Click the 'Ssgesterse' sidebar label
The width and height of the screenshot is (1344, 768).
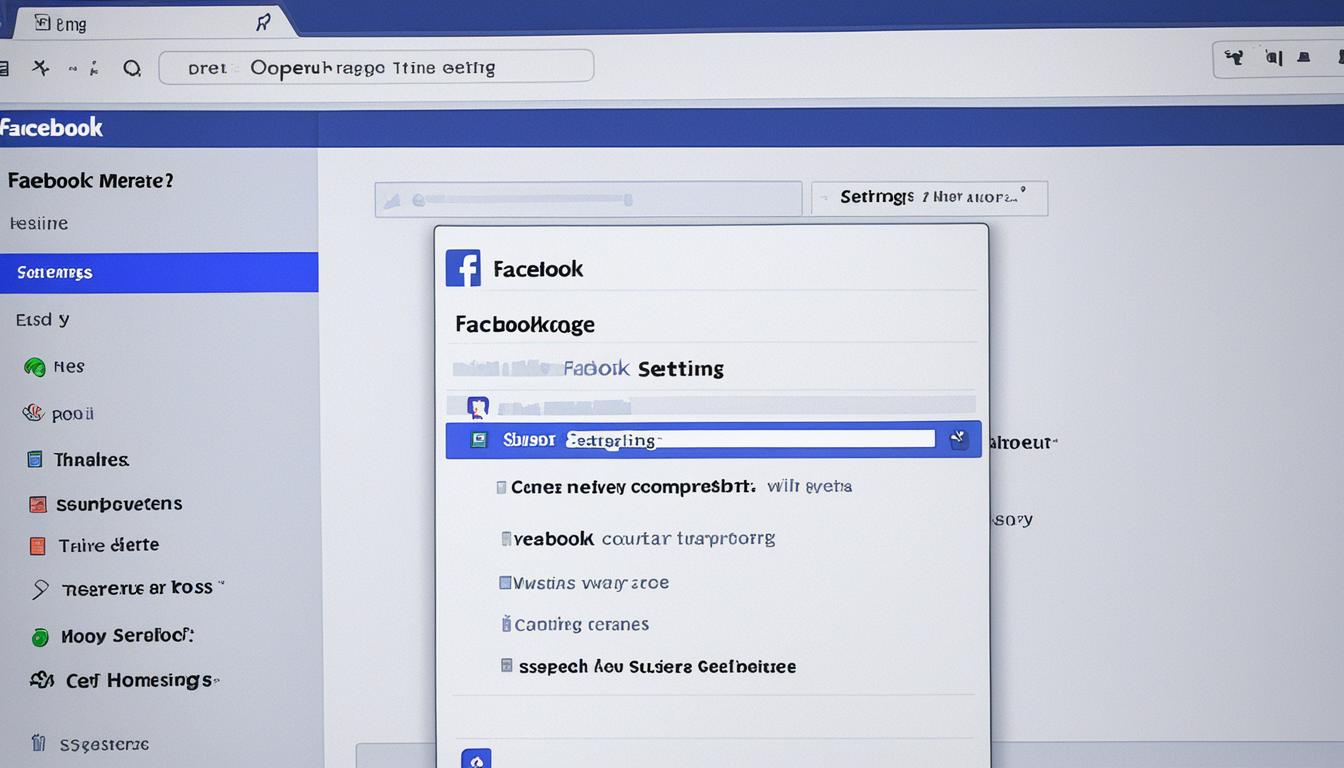point(104,744)
